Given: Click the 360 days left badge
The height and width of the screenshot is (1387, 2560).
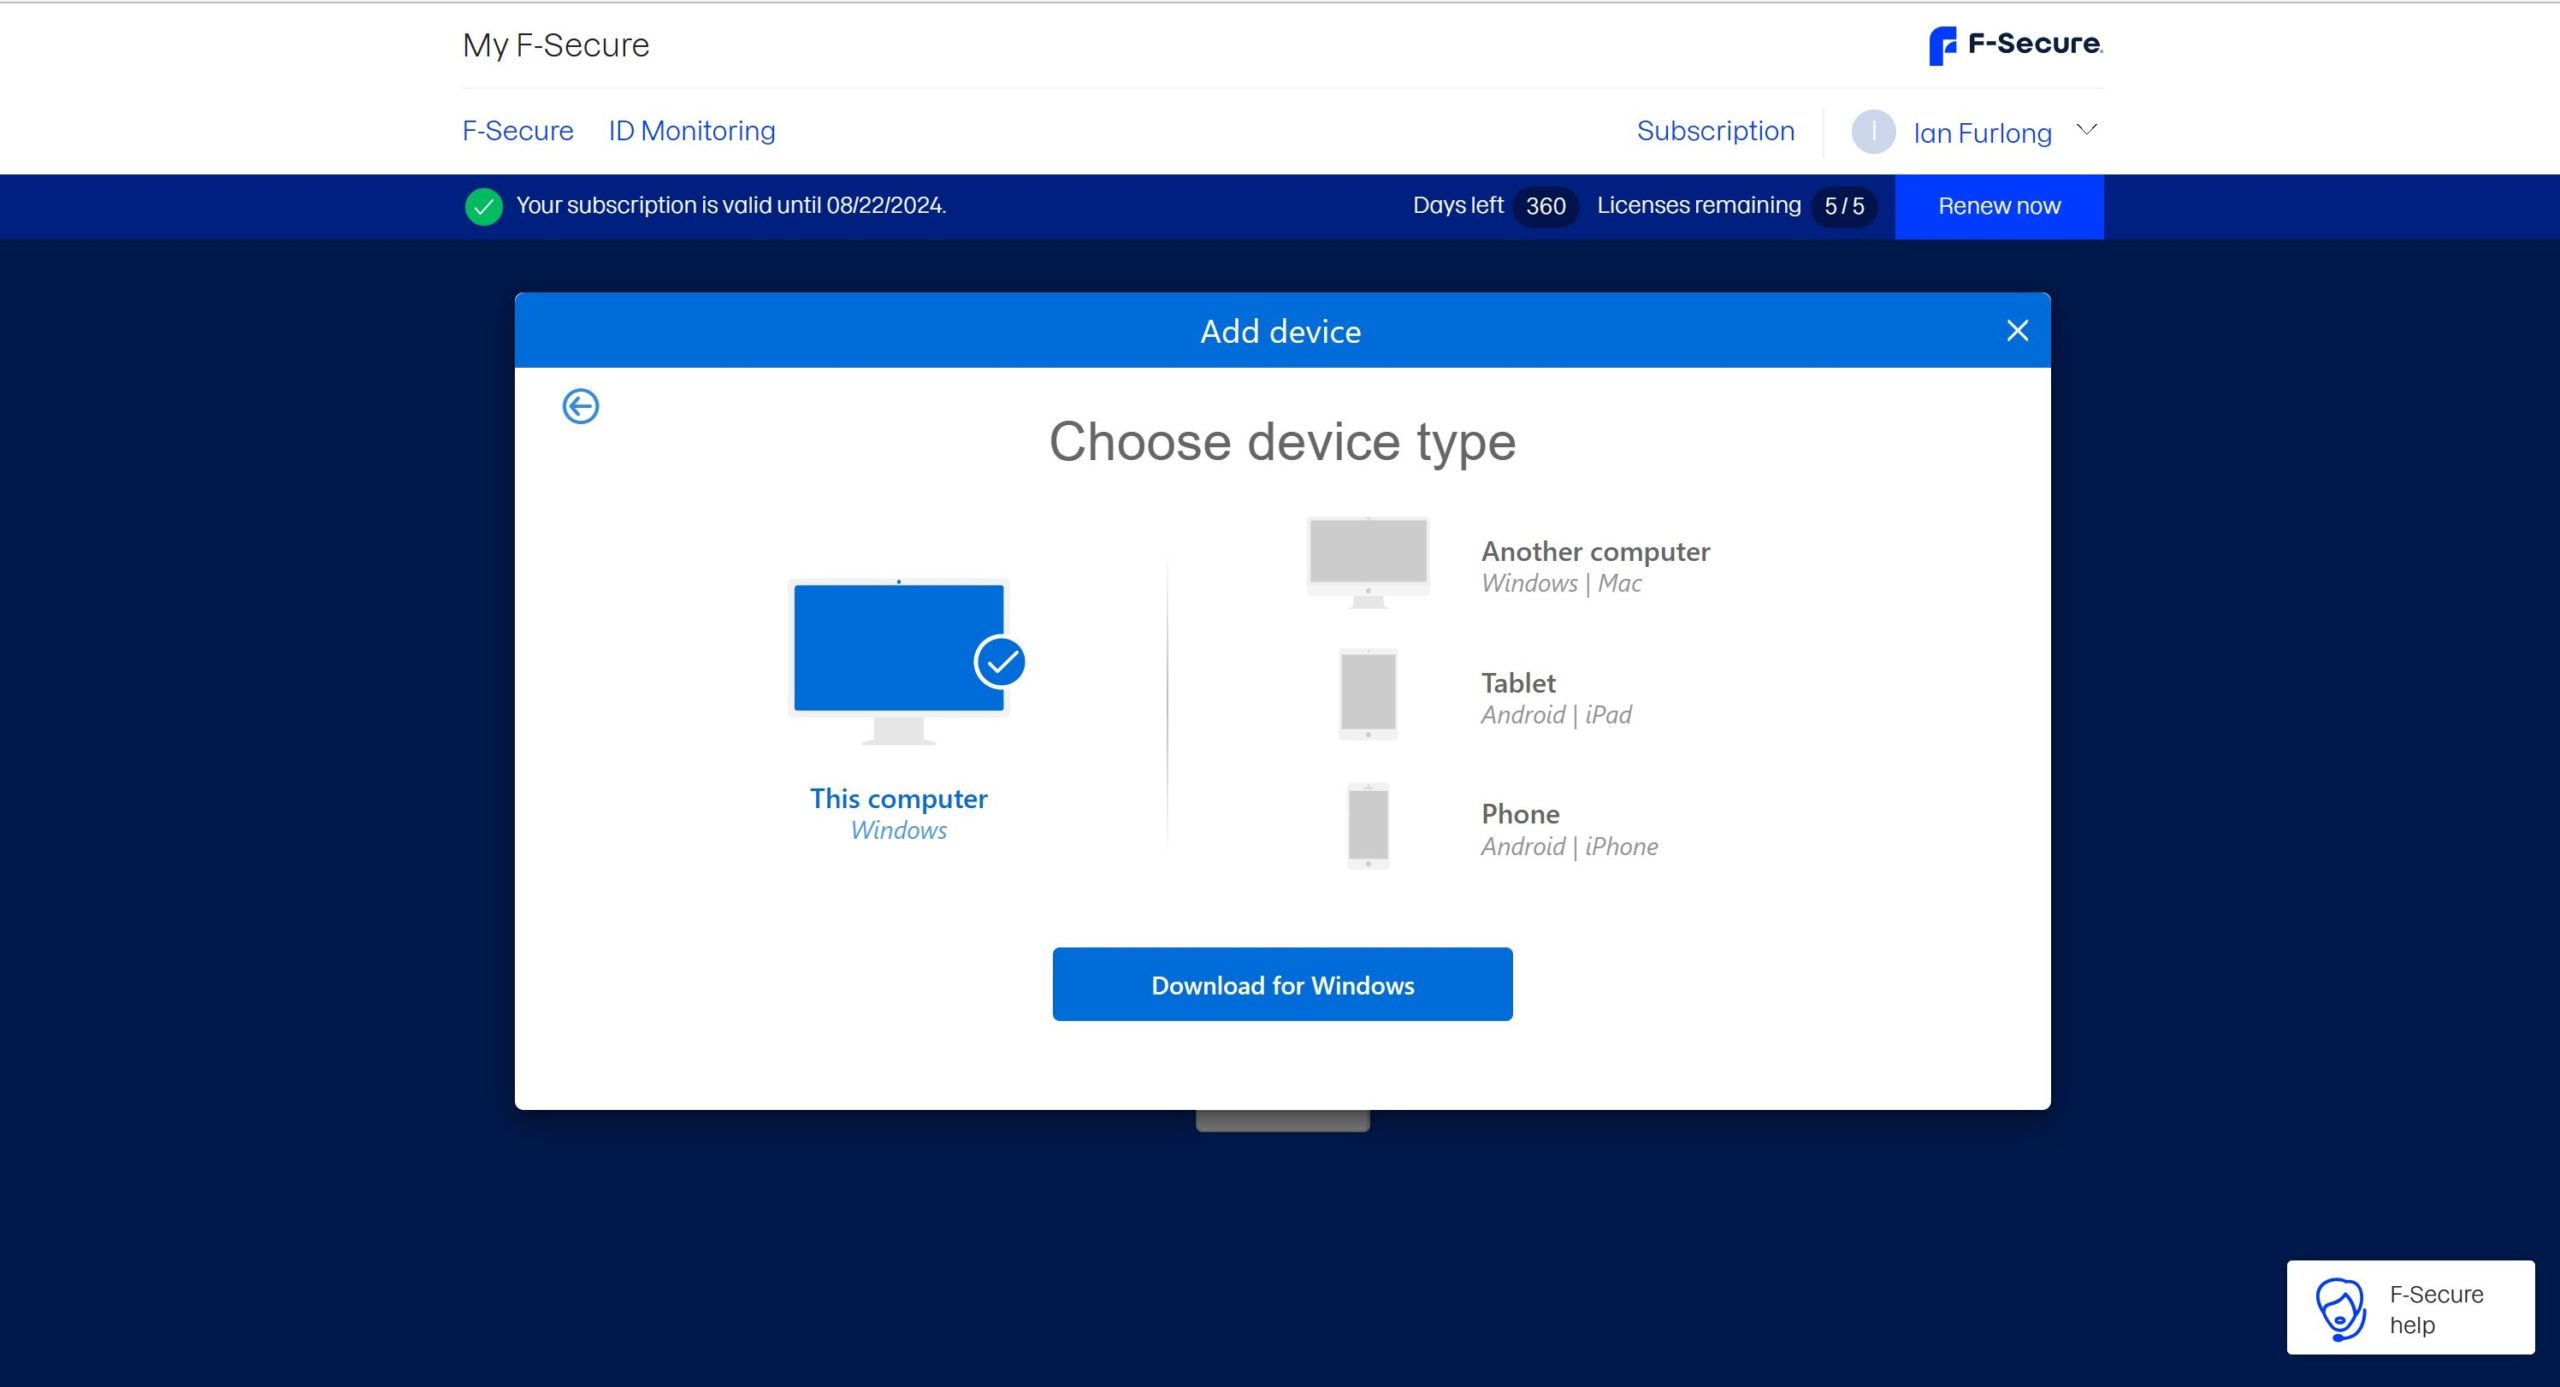Looking at the screenshot, I should coord(1545,206).
